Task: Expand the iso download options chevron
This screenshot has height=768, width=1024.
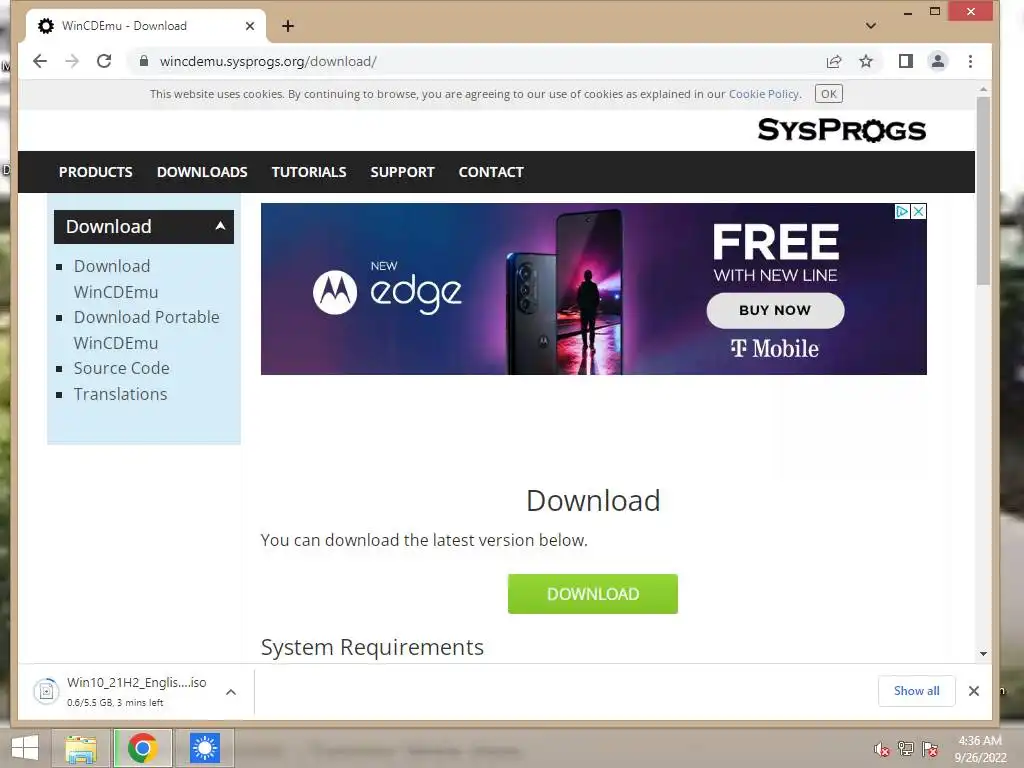Action: coord(231,692)
